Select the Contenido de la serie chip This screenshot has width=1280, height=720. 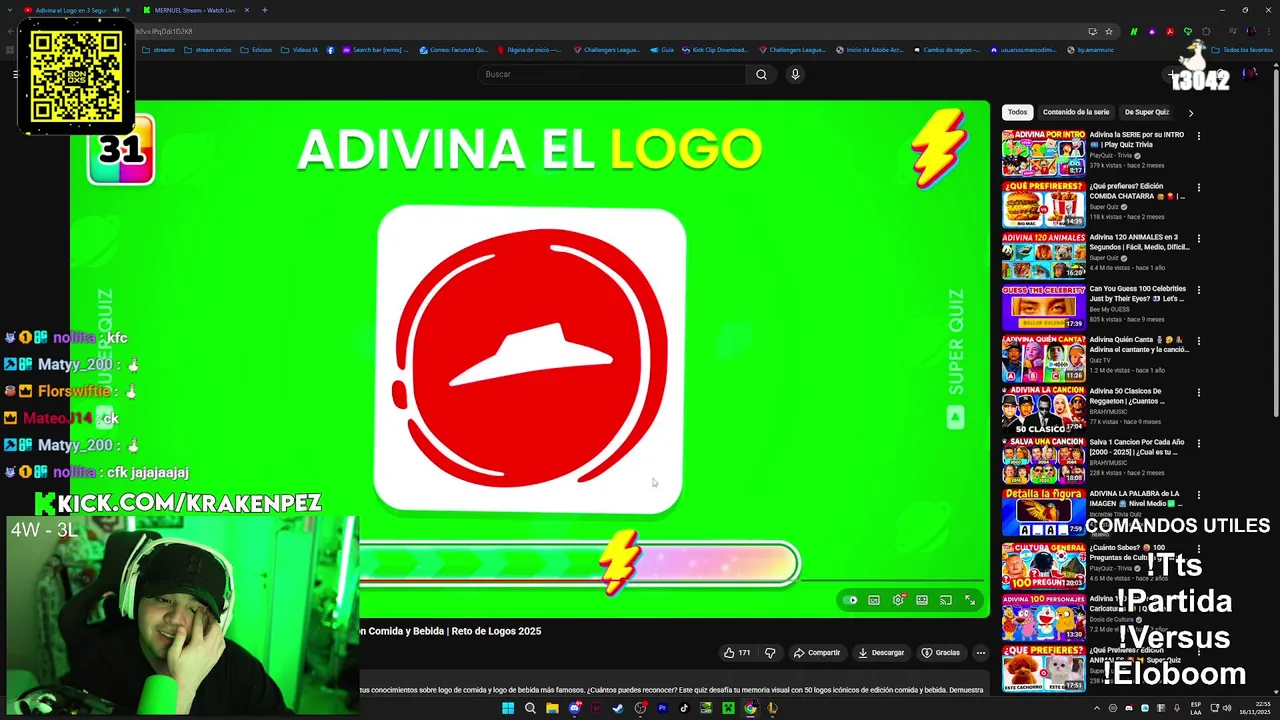tap(1076, 112)
